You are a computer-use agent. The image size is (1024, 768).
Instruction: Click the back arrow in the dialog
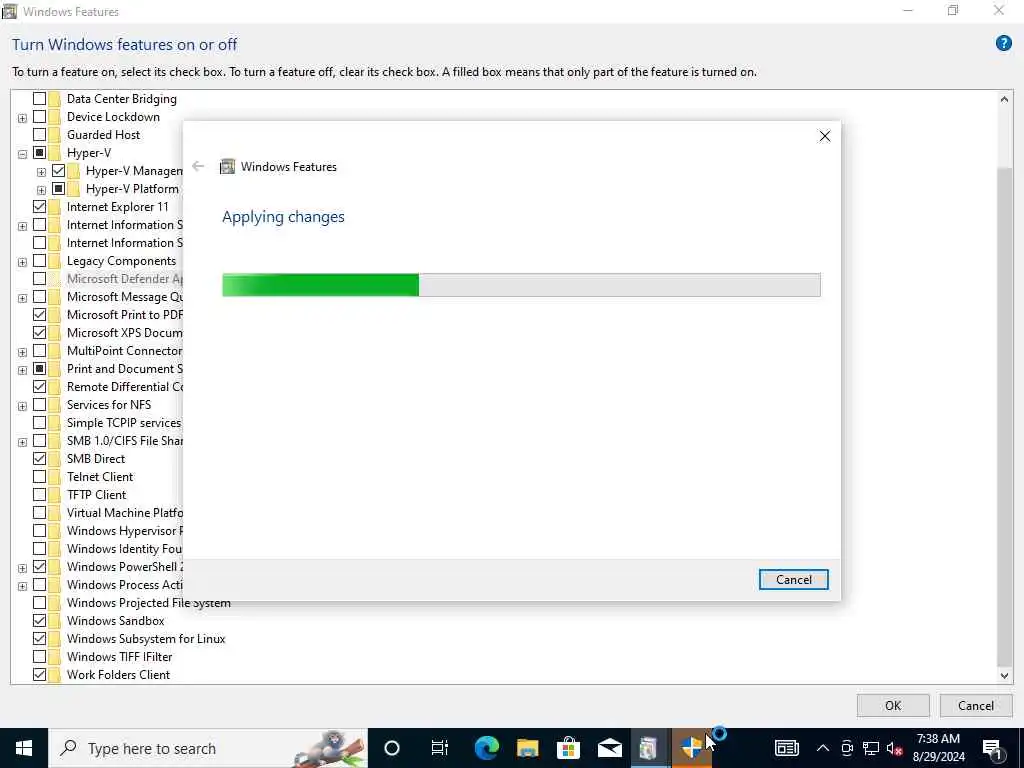click(198, 167)
